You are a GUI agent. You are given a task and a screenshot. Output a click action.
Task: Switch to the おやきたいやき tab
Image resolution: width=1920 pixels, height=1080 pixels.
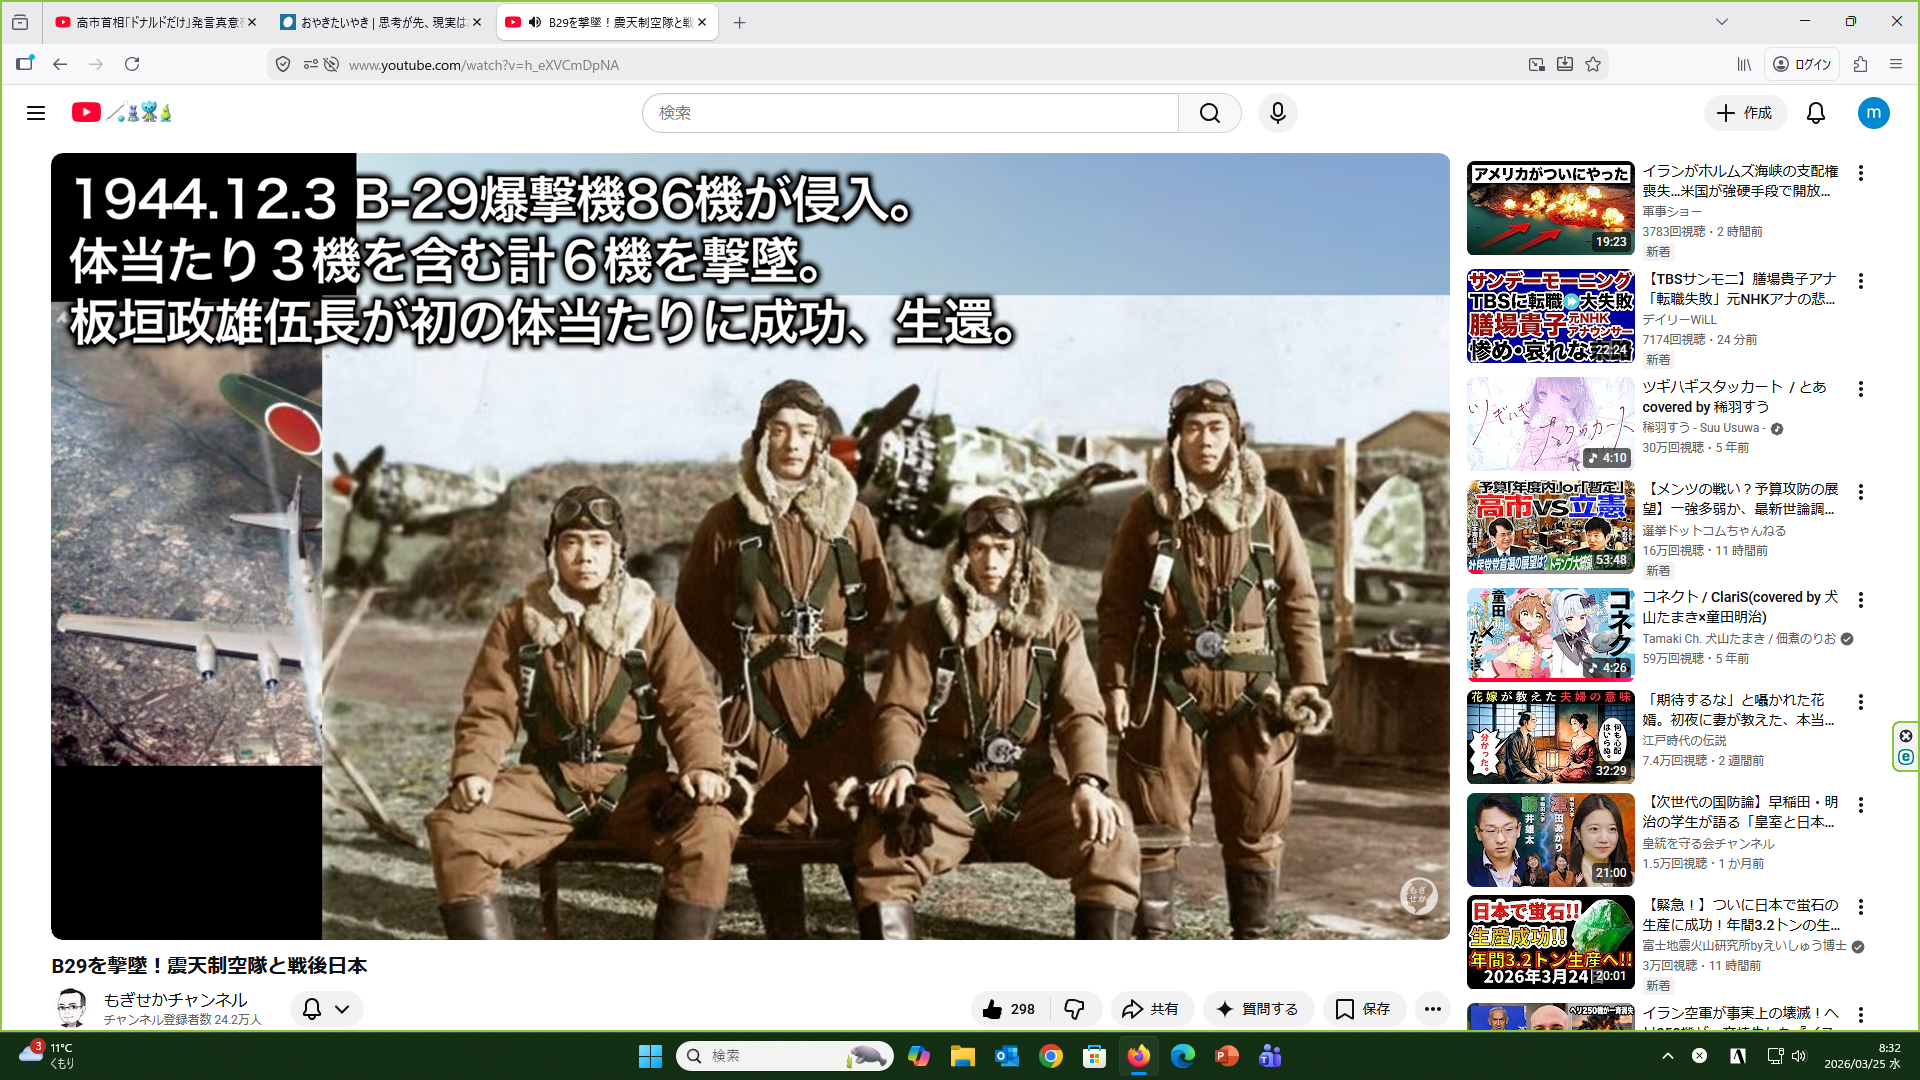click(381, 22)
